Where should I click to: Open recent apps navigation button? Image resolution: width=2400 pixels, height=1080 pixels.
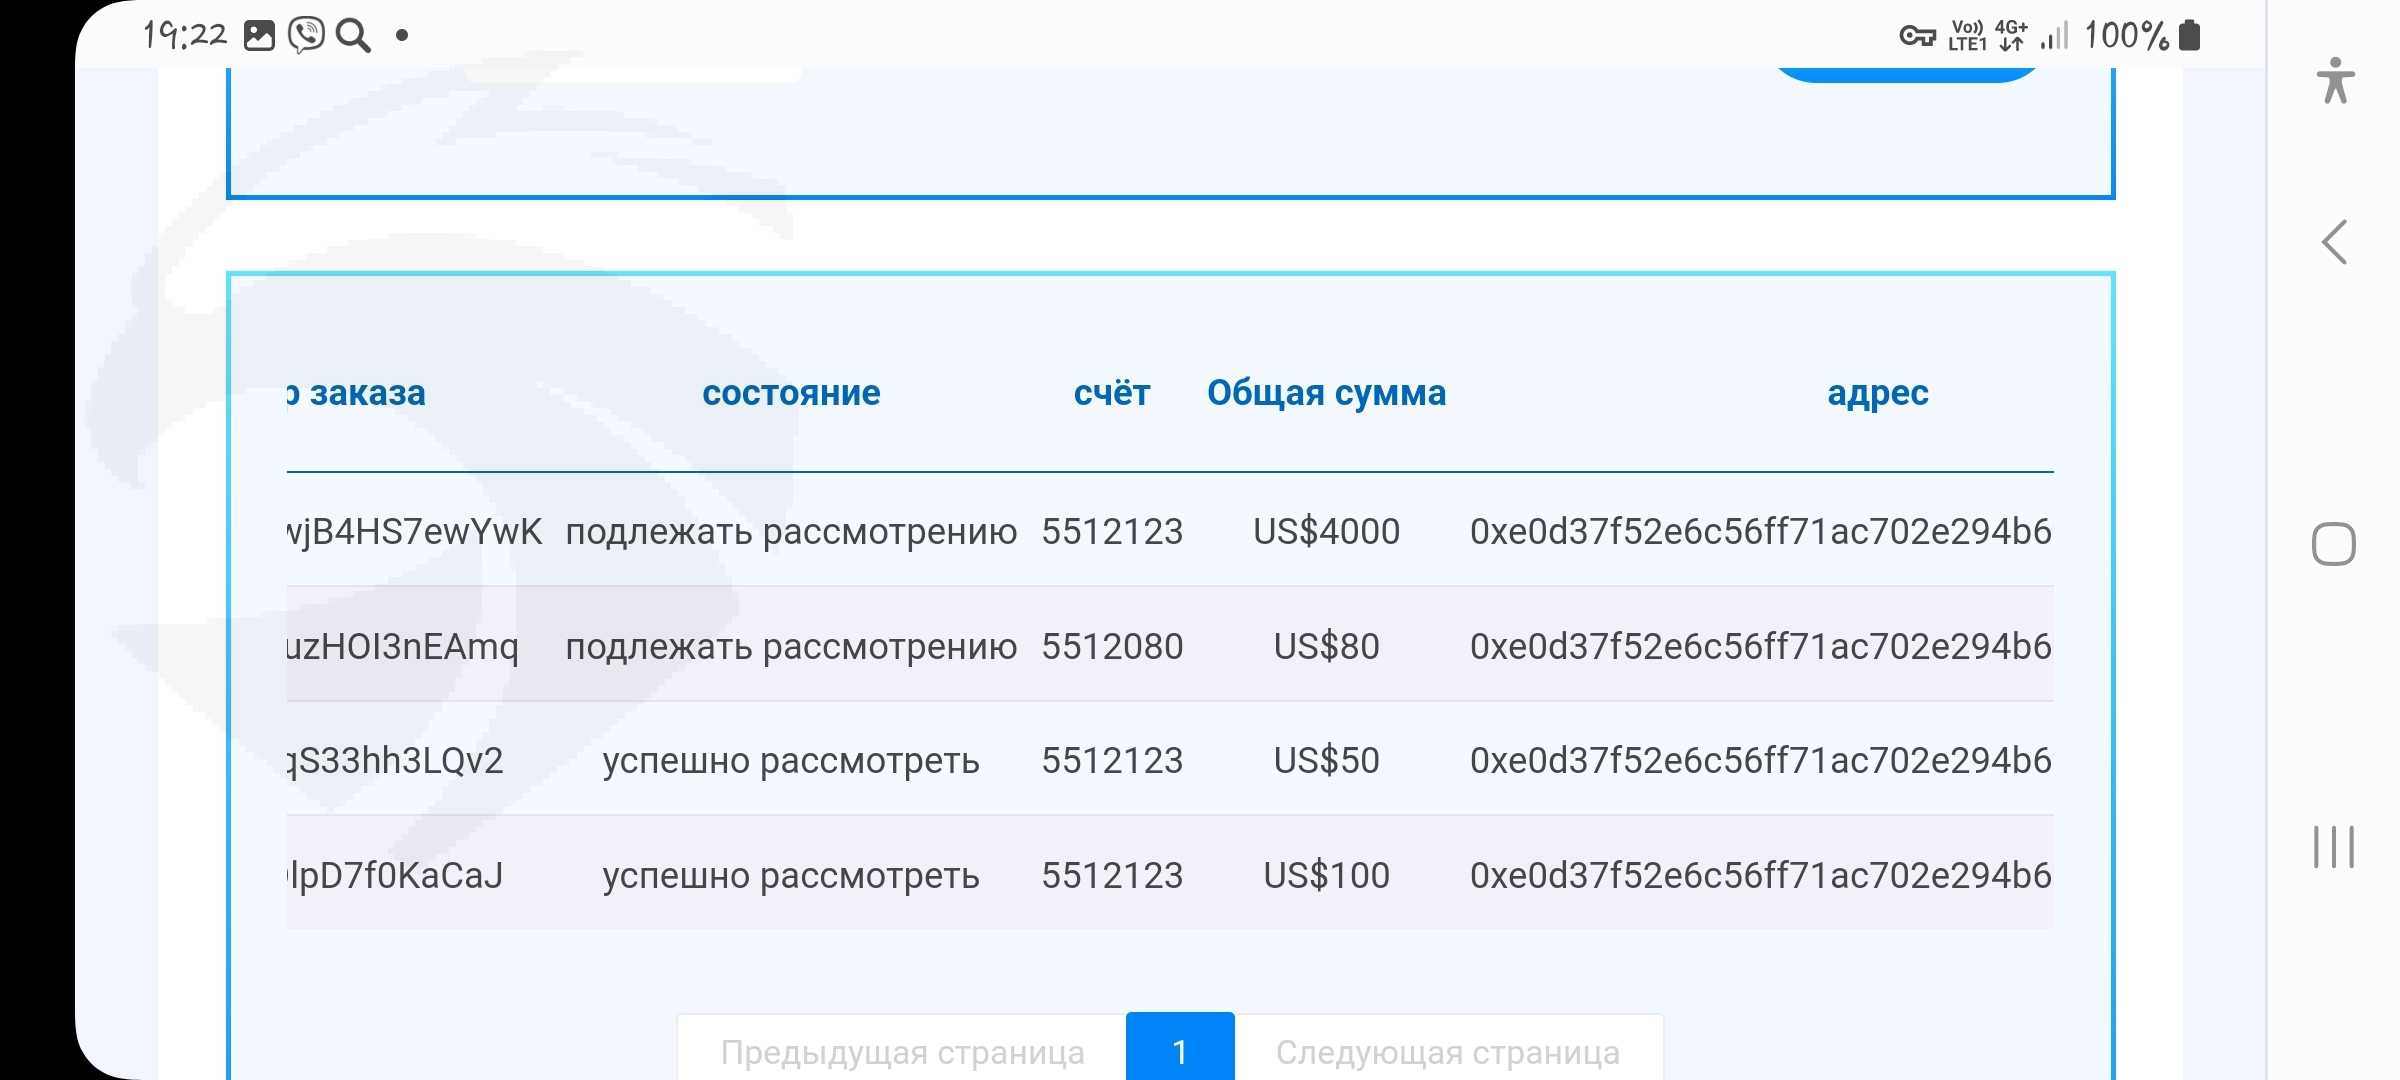tap(2334, 847)
